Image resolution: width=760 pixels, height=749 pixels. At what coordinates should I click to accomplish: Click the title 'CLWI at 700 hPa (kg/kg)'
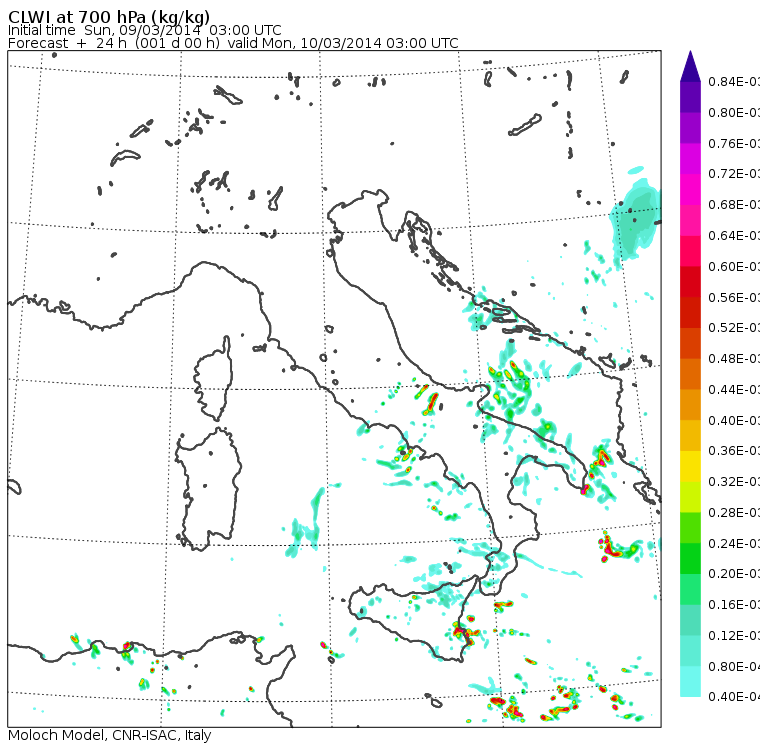(x=109, y=16)
